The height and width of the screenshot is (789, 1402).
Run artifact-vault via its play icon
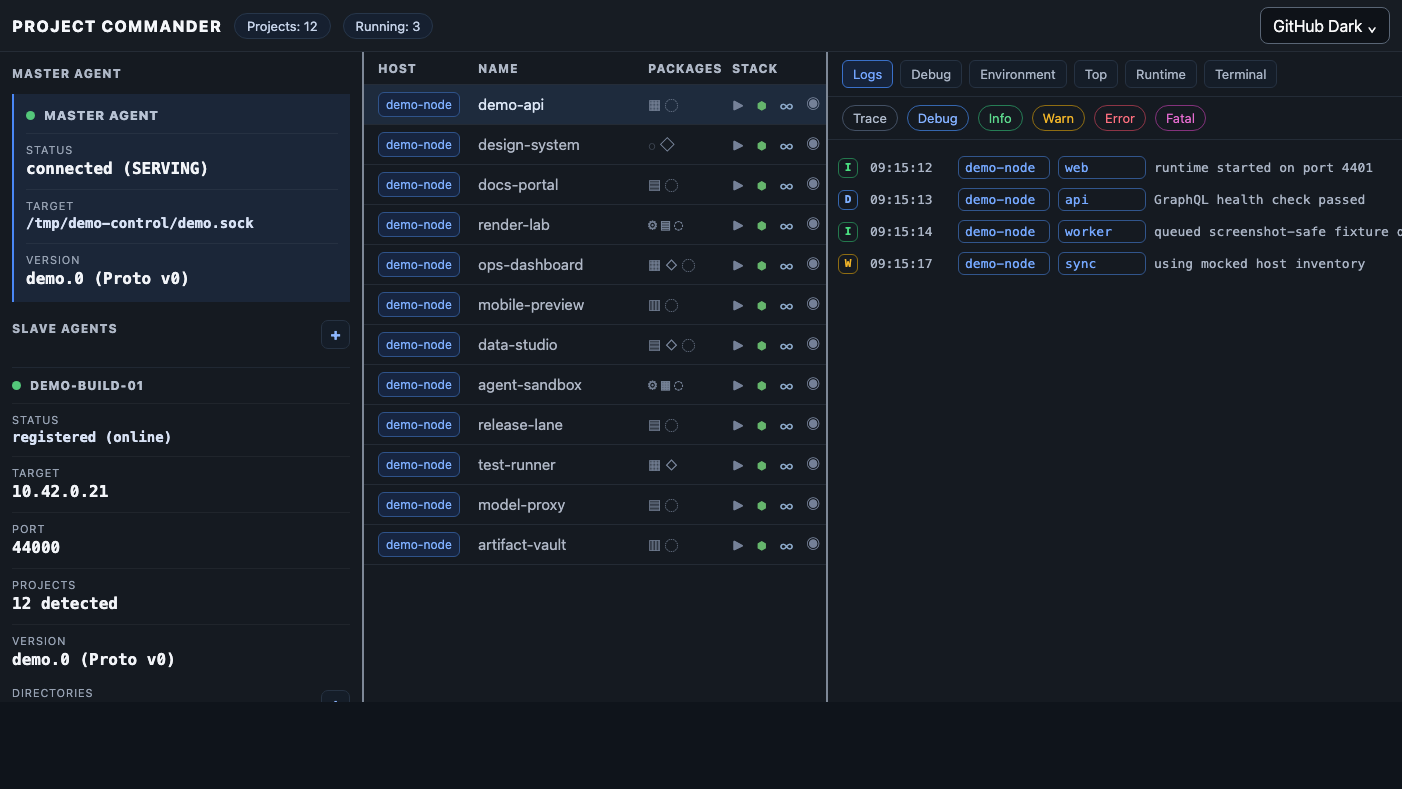pos(738,545)
